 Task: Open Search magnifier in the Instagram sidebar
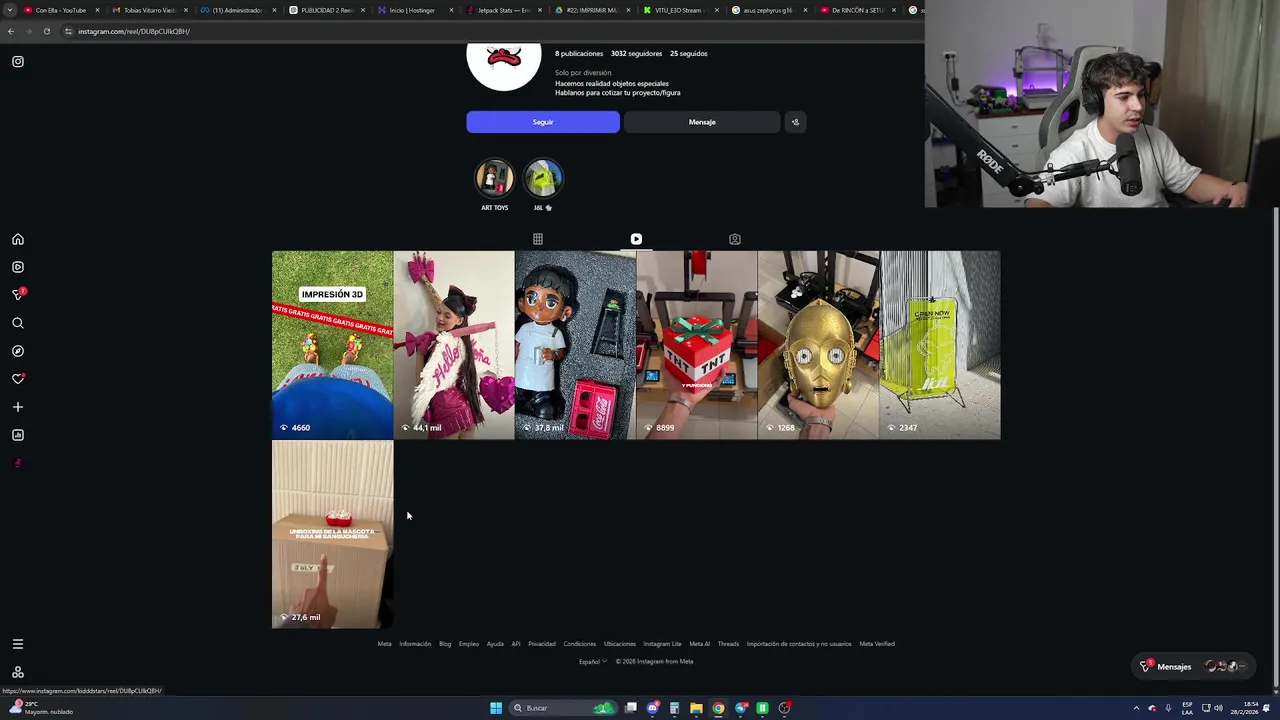pyautogui.click(x=18, y=323)
